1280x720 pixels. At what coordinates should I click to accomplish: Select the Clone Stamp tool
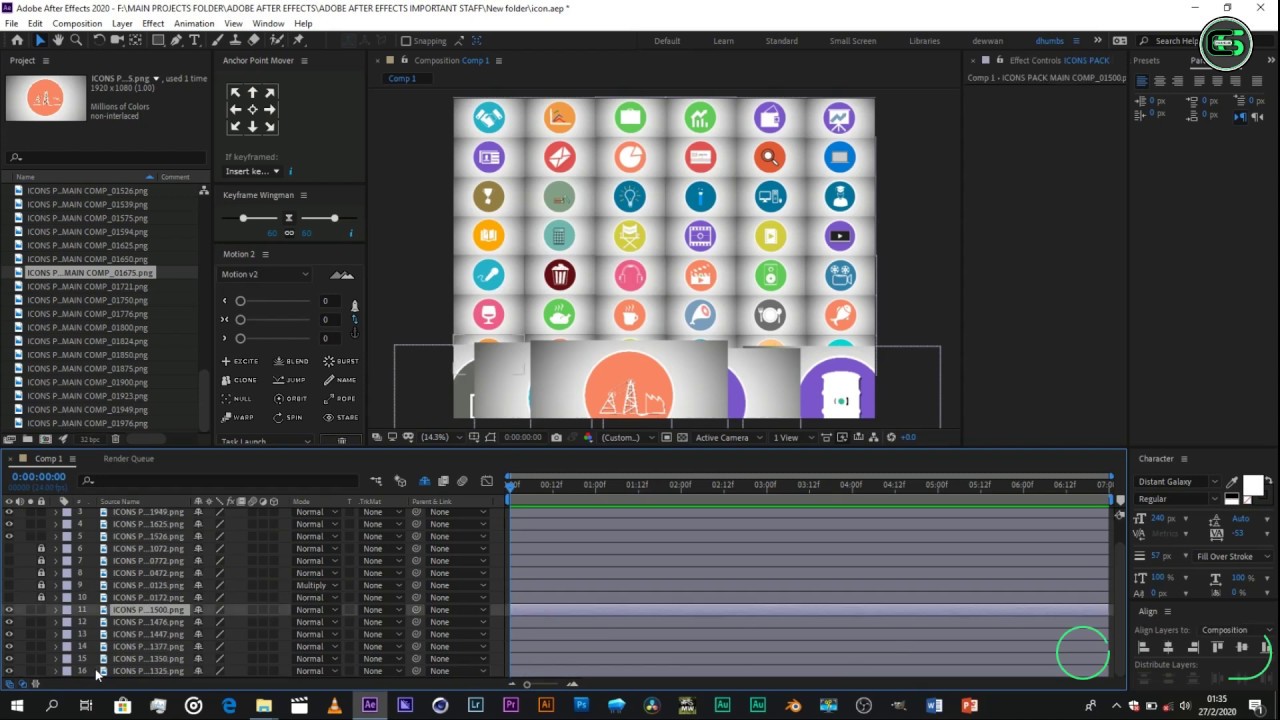point(236,40)
